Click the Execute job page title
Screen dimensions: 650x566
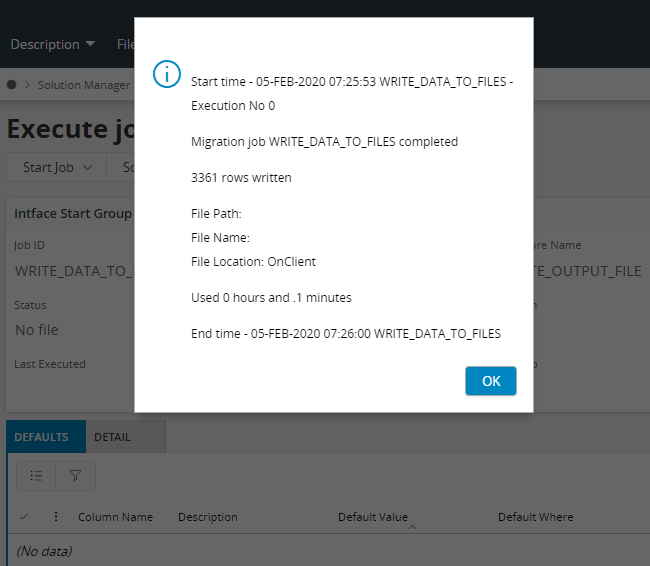70,129
